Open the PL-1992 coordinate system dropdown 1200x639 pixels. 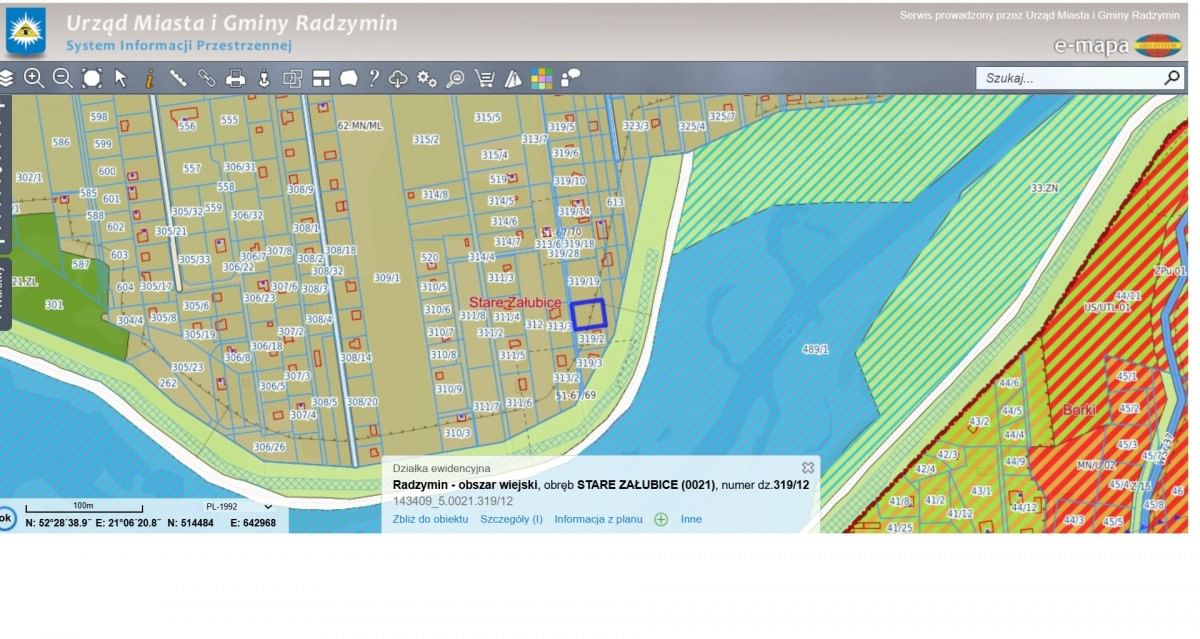[x=238, y=506]
